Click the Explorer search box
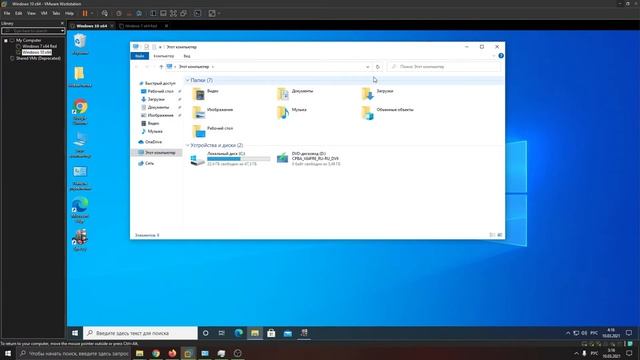 point(443,67)
